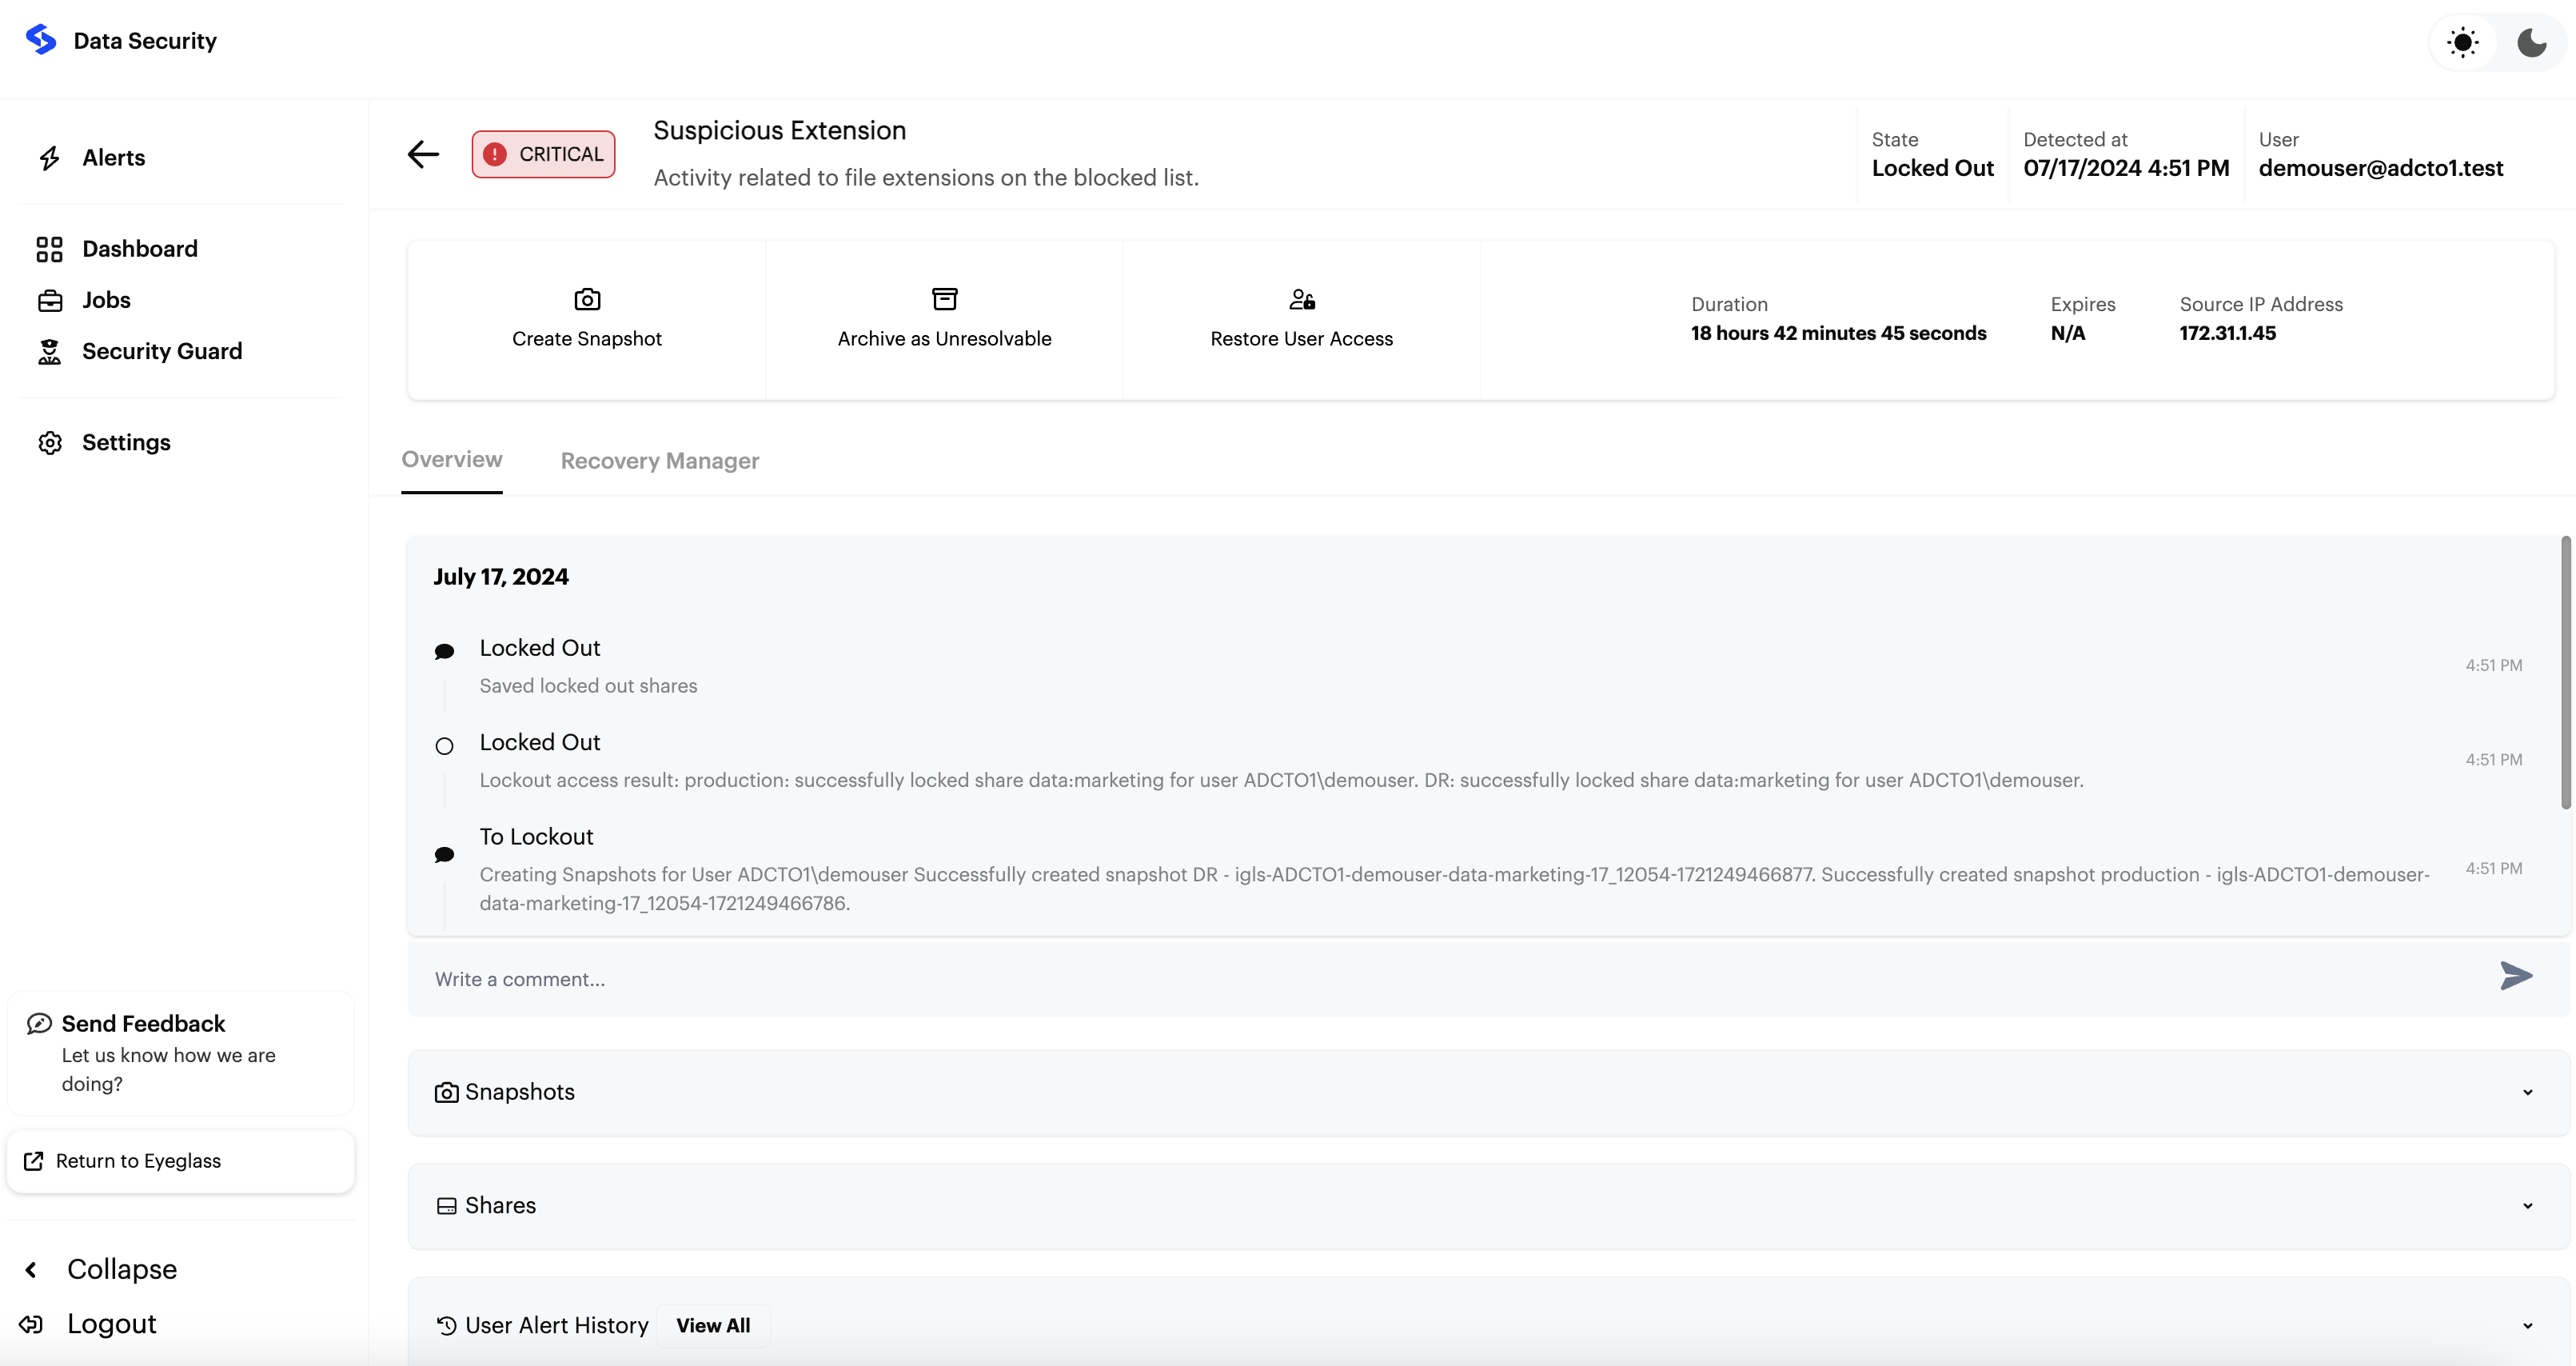The image size is (2576, 1366).
Task: Expand the User Alert History chevron
Action: (2527, 1325)
